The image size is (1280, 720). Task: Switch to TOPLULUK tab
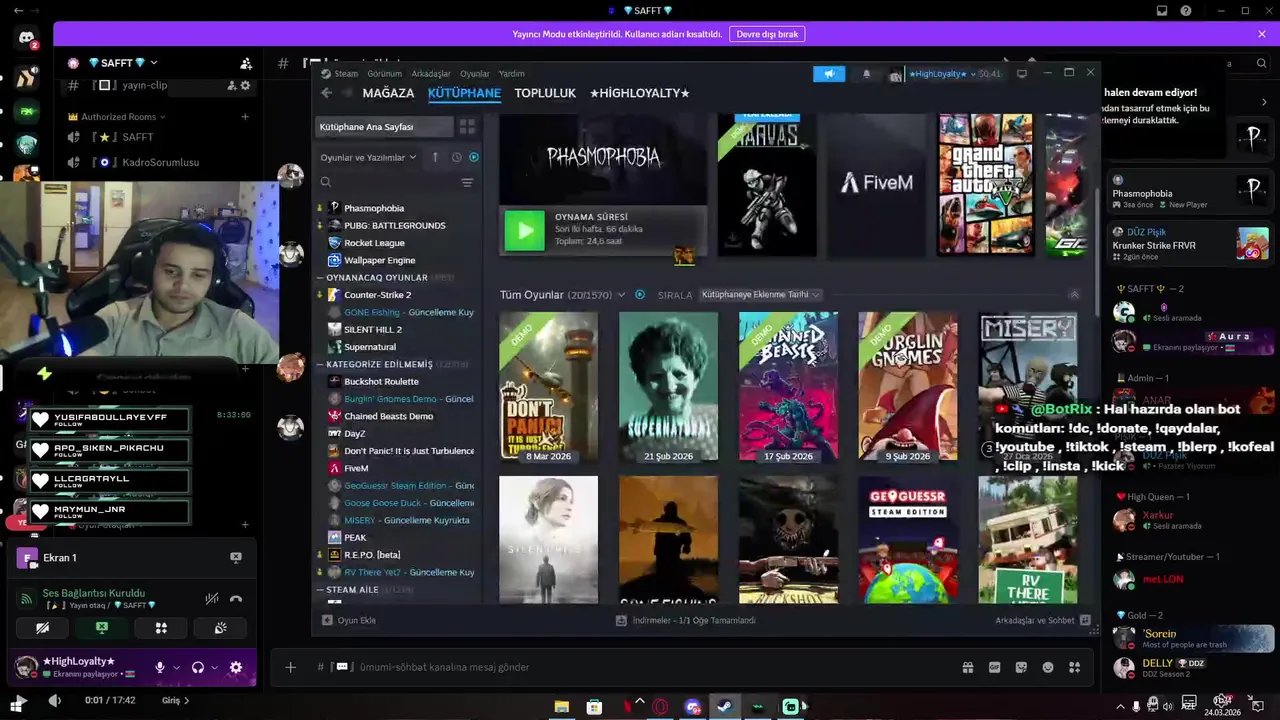point(545,93)
